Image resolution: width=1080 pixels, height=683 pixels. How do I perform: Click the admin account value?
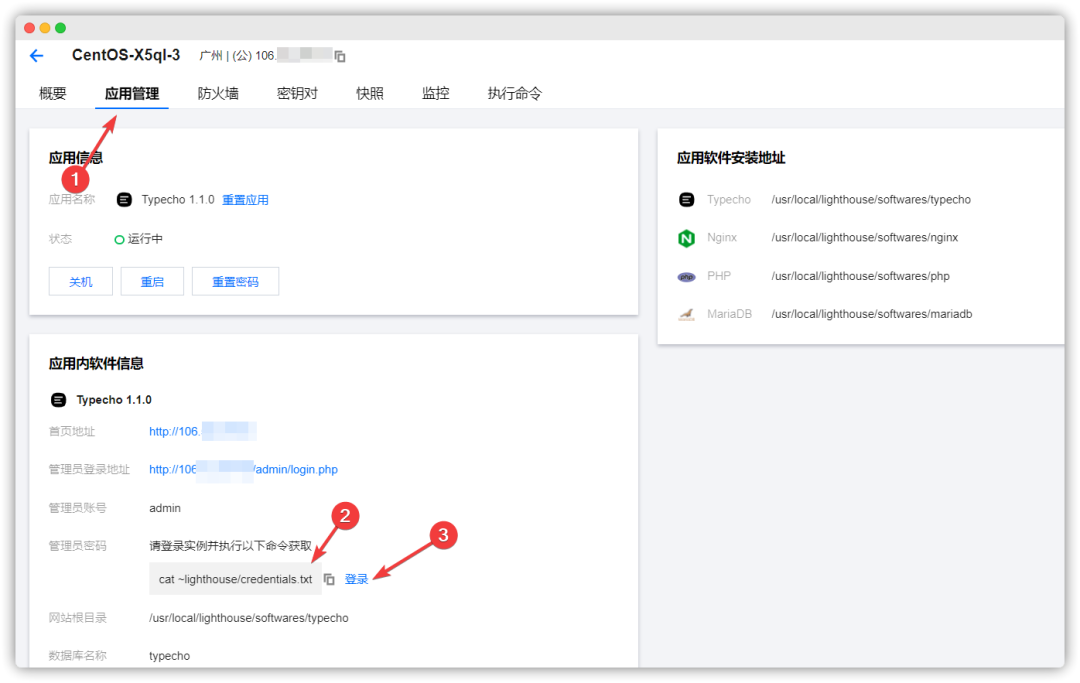point(165,508)
